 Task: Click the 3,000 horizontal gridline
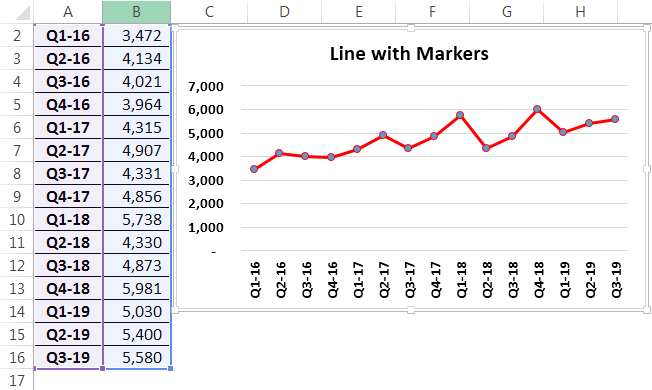click(x=435, y=180)
